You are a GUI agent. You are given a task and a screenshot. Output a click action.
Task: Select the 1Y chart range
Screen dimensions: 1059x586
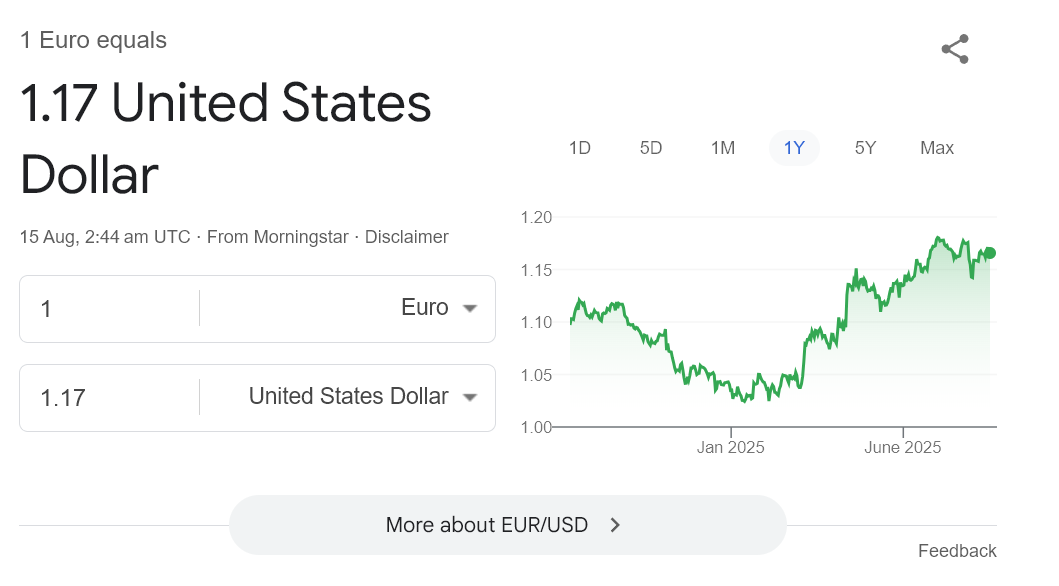[794, 148]
